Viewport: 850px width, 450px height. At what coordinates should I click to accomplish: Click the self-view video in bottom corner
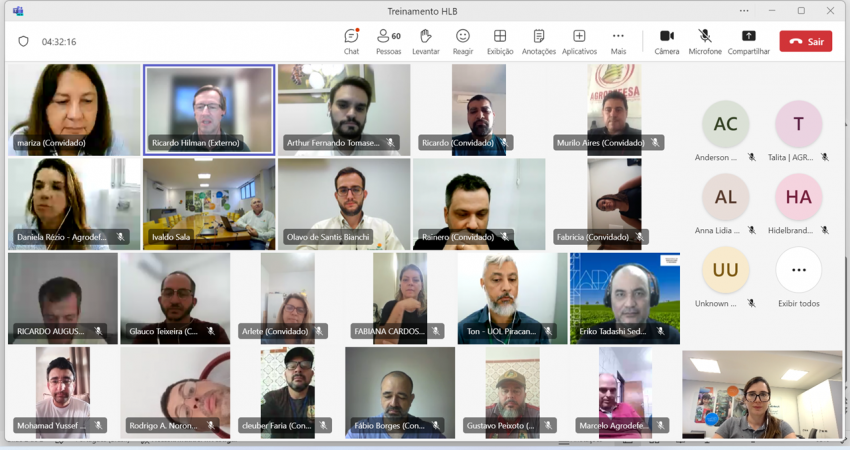(762, 394)
